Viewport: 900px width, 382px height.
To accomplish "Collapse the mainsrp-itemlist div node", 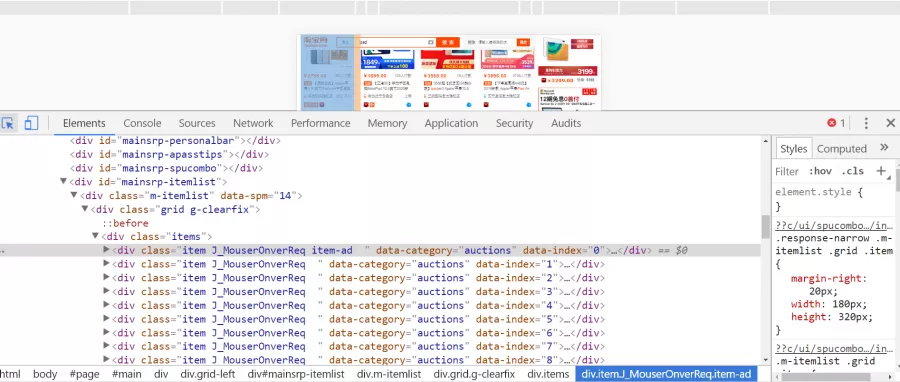I will [x=63, y=182].
